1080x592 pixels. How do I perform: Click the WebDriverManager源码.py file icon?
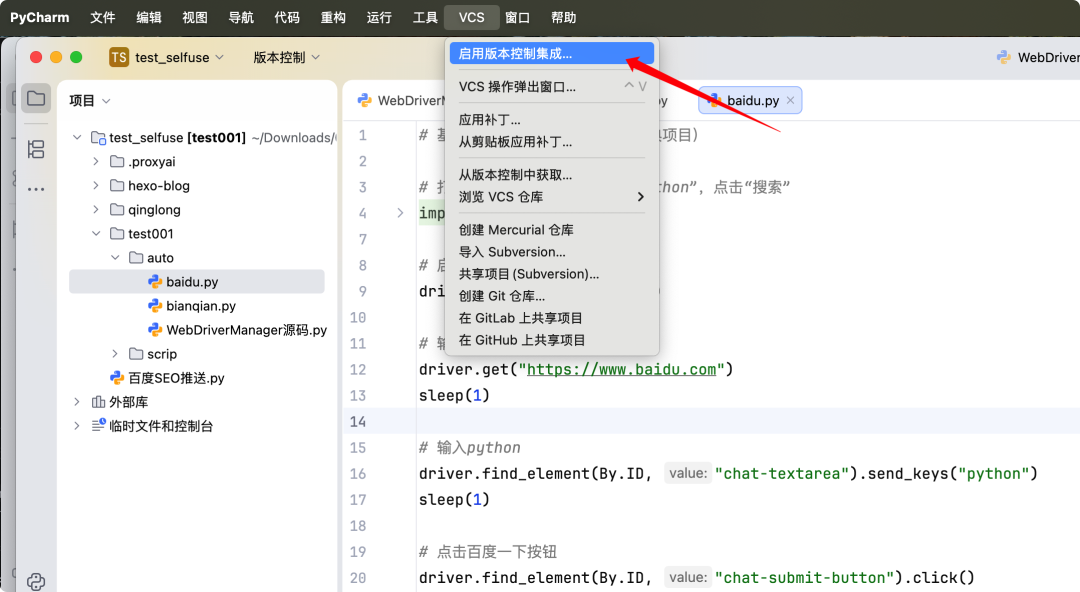(x=155, y=329)
